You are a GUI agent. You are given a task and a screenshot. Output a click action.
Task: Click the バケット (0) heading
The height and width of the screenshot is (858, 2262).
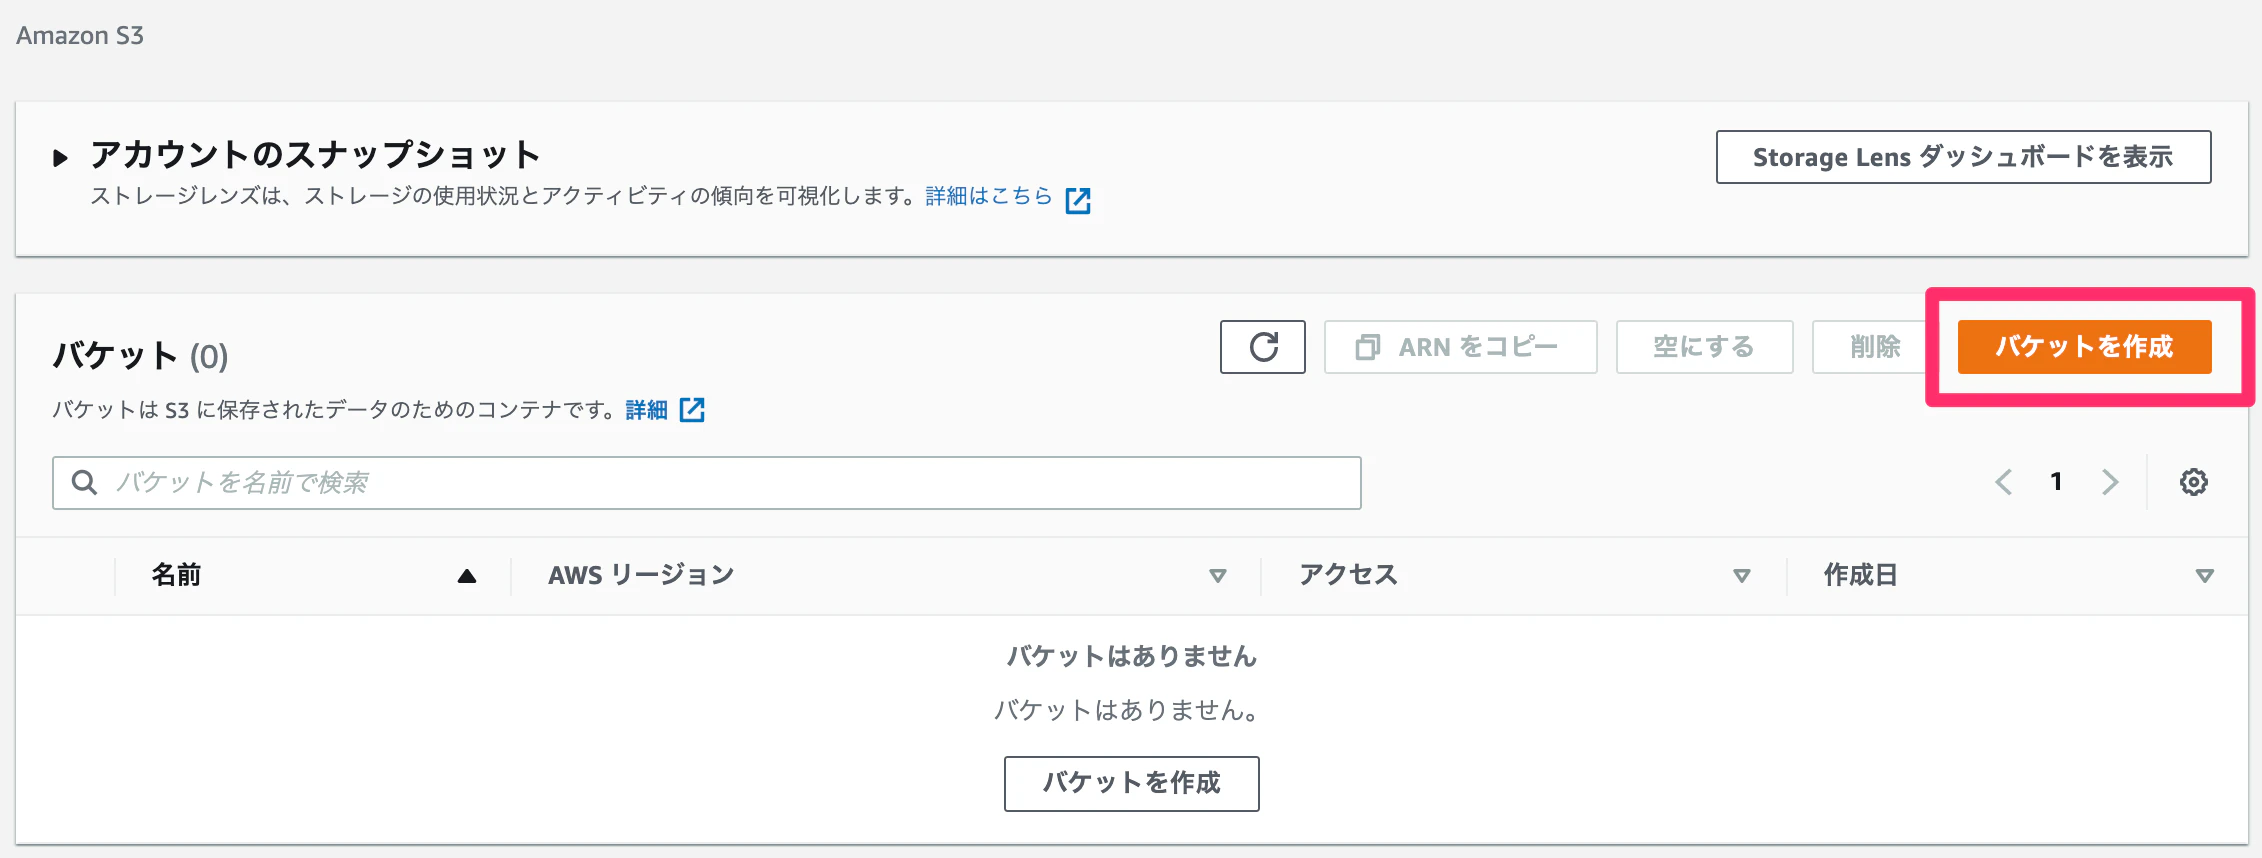click(x=140, y=355)
